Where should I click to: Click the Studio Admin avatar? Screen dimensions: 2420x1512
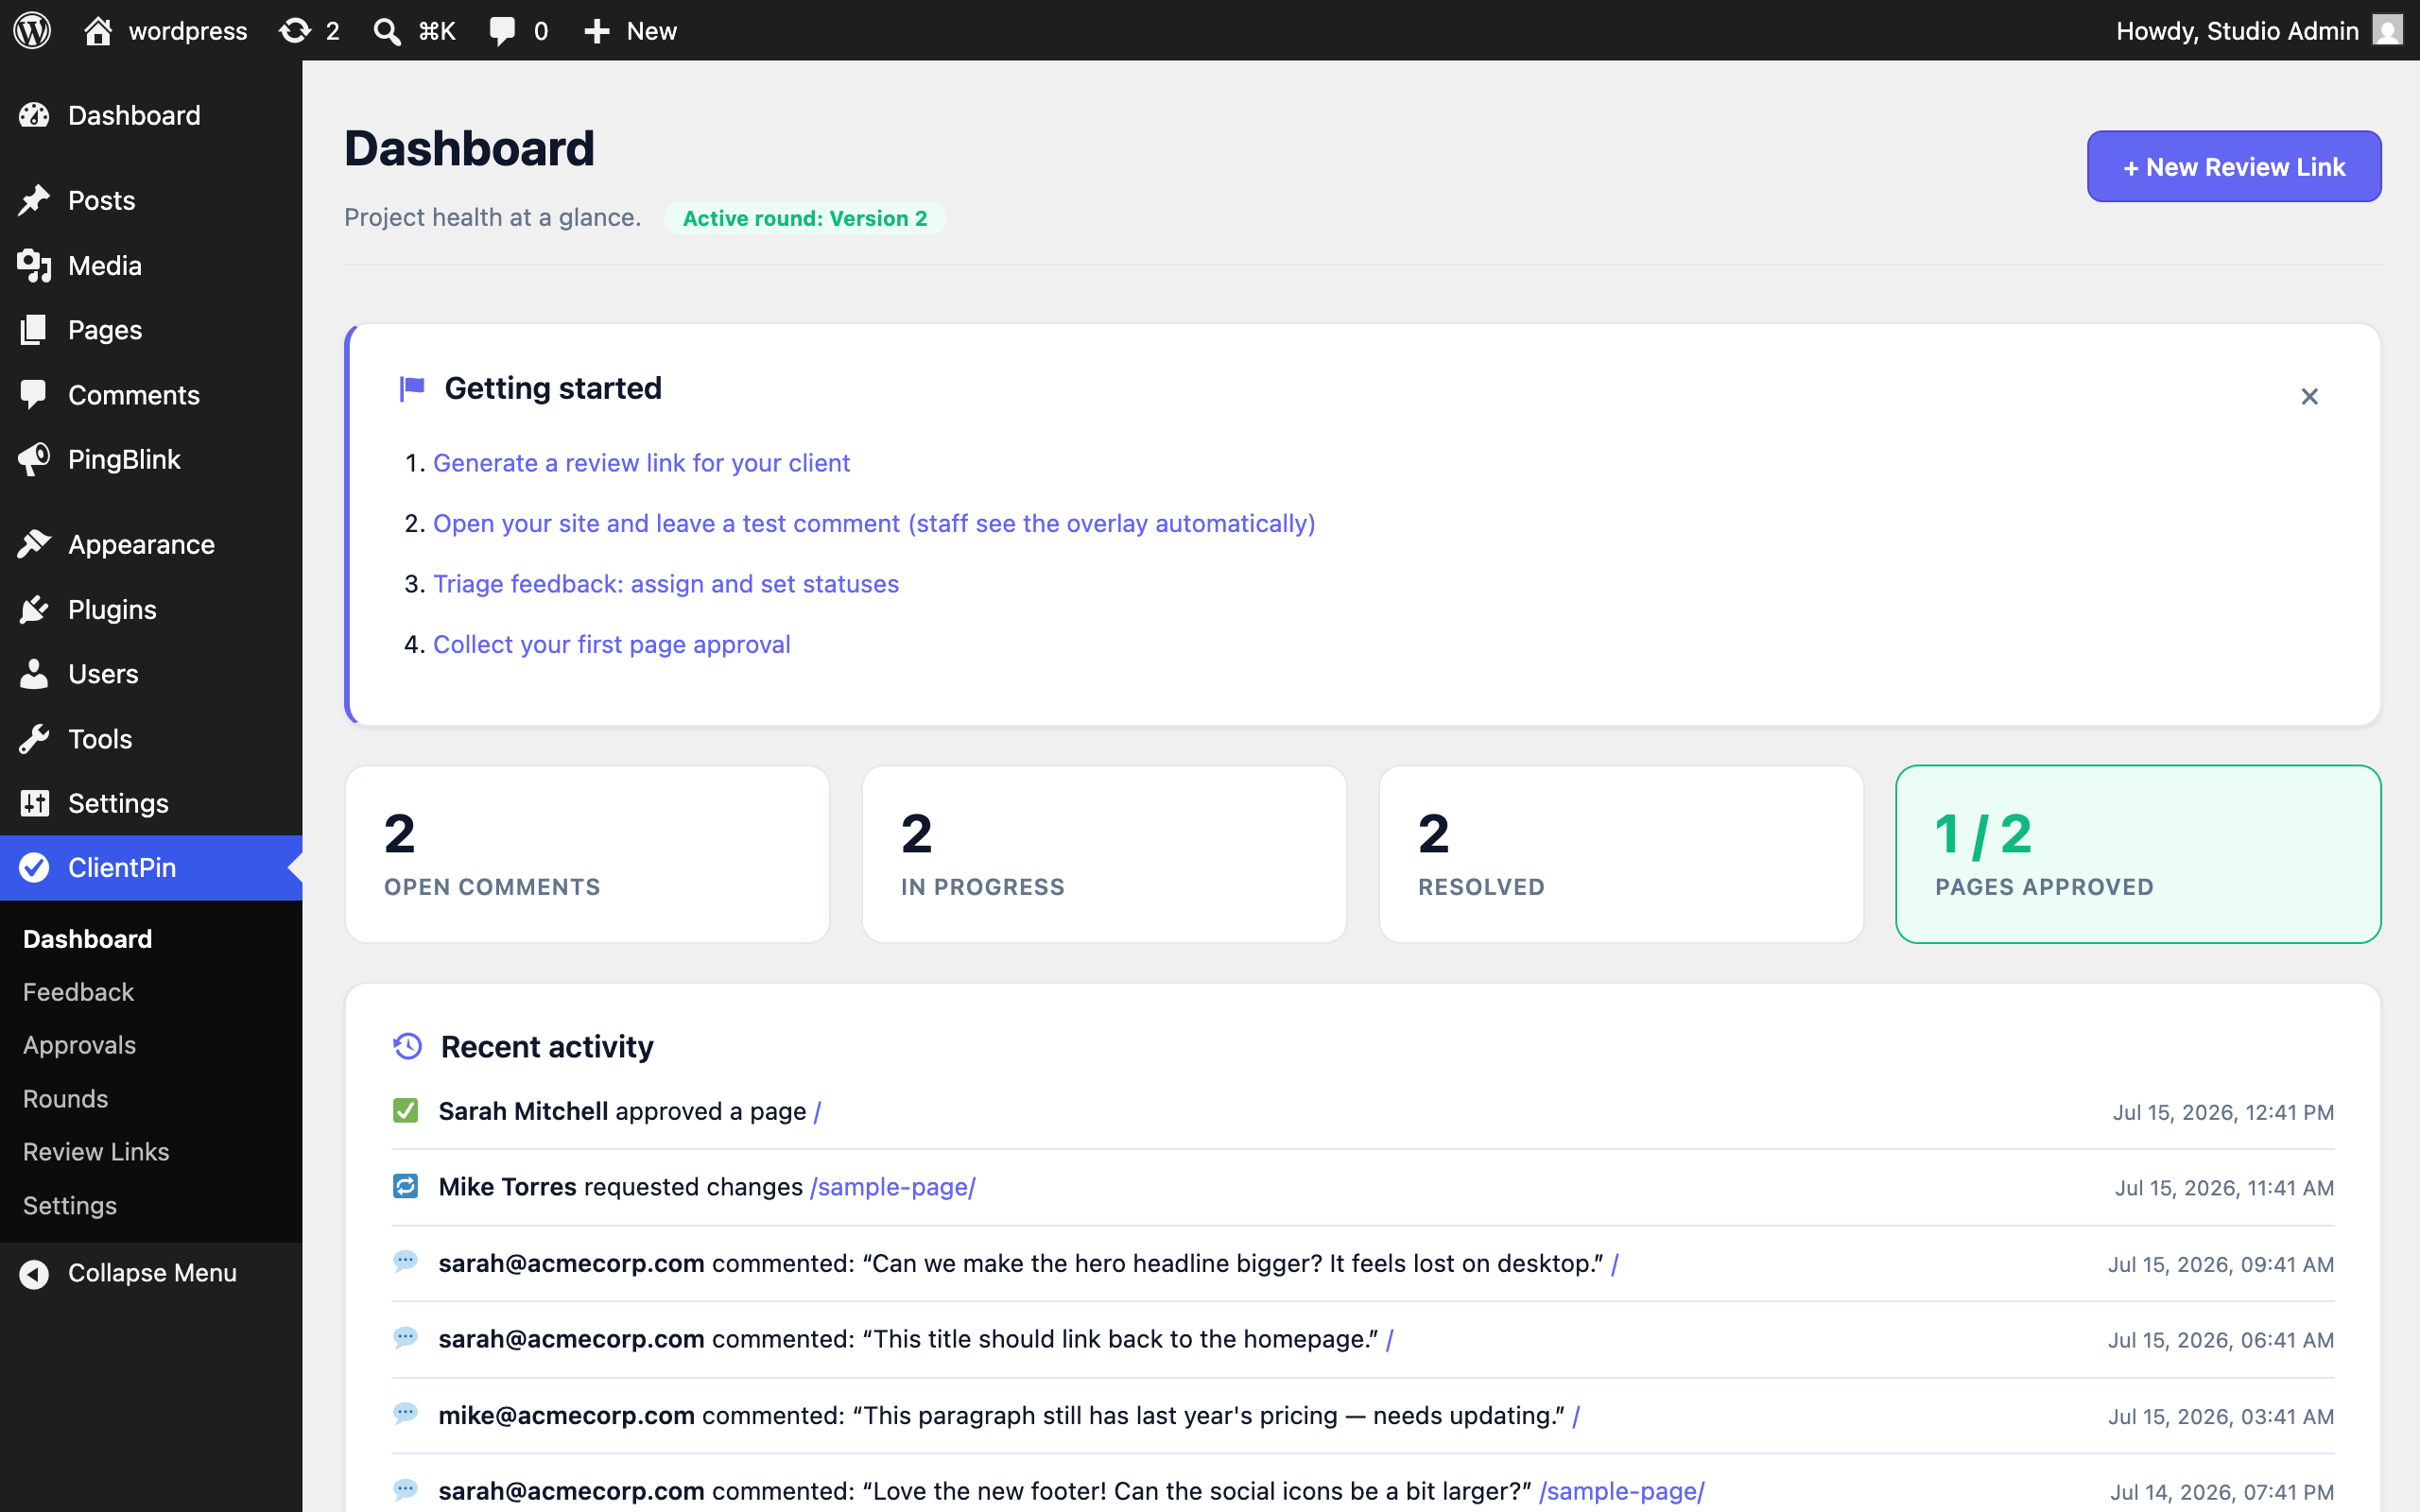click(x=2387, y=30)
